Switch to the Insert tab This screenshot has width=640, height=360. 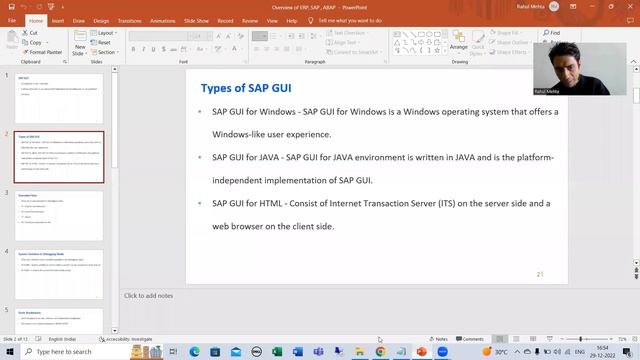click(x=58, y=20)
